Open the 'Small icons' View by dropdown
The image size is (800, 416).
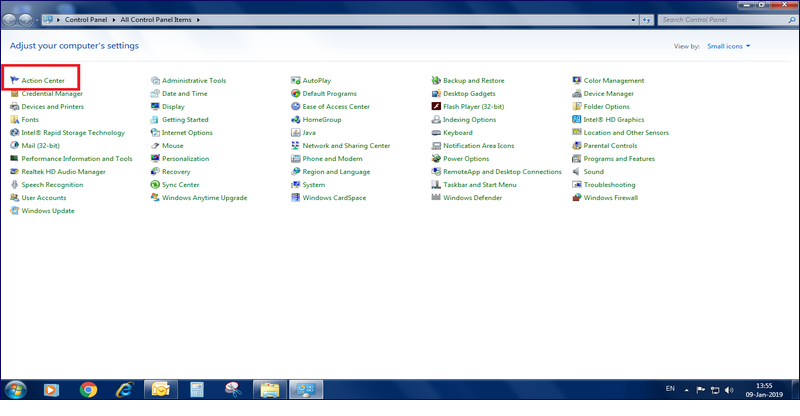728,46
